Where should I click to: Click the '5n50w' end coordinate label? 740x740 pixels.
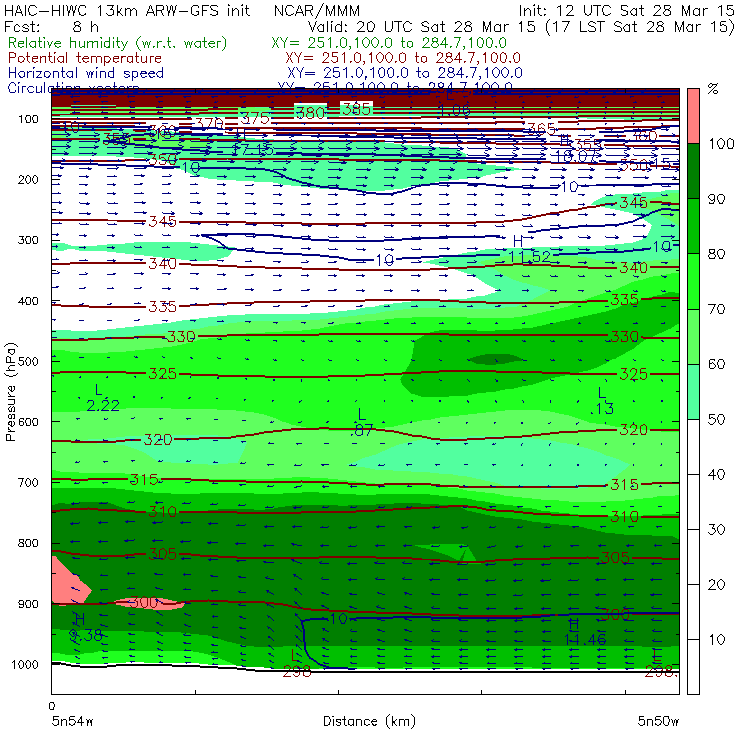tap(658, 721)
